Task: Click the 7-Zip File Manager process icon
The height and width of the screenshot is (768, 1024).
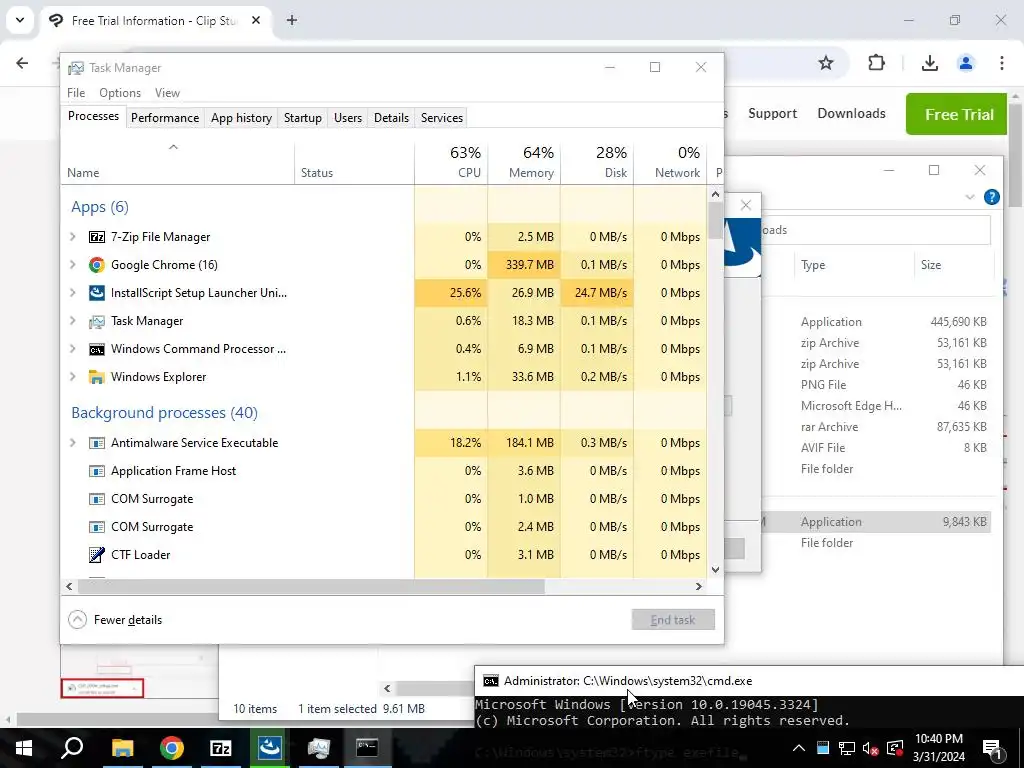Action: point(97,237)
